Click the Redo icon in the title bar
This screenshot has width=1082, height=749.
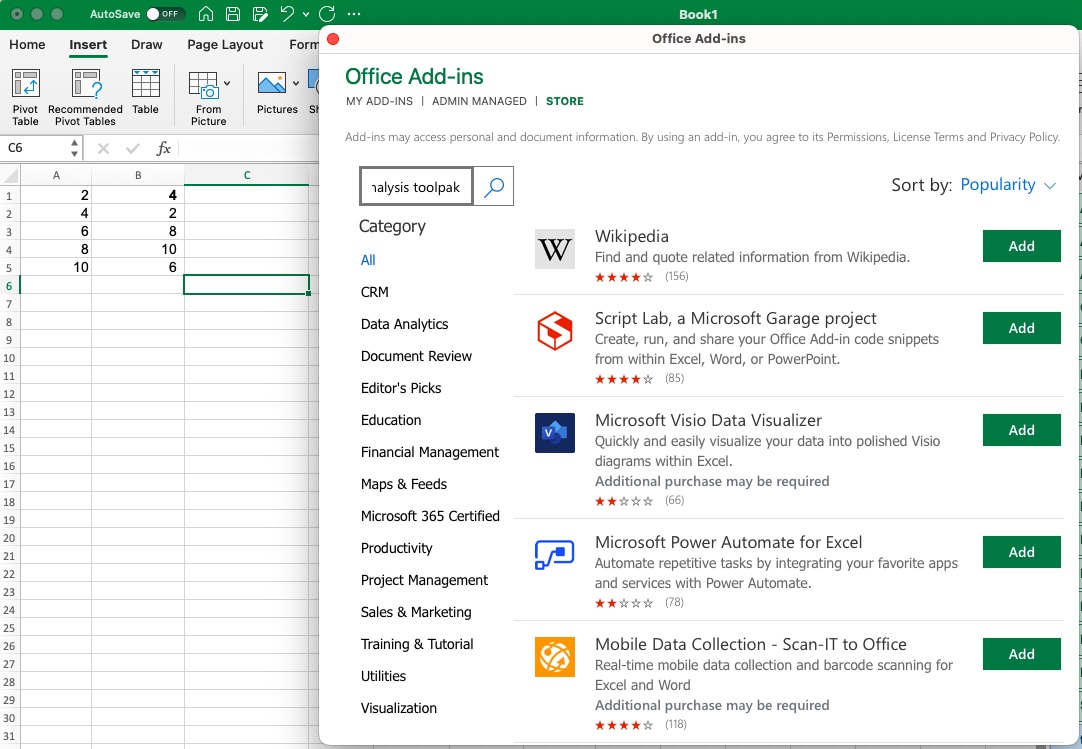pyautogui.click(x=327, y=14)
